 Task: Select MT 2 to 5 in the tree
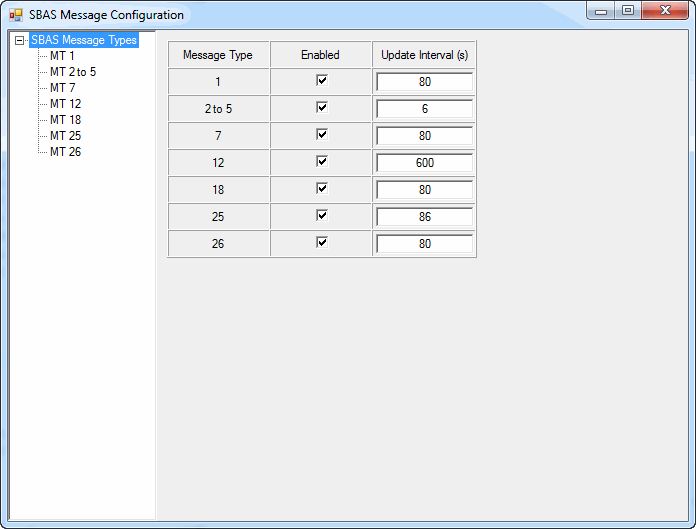73,72
